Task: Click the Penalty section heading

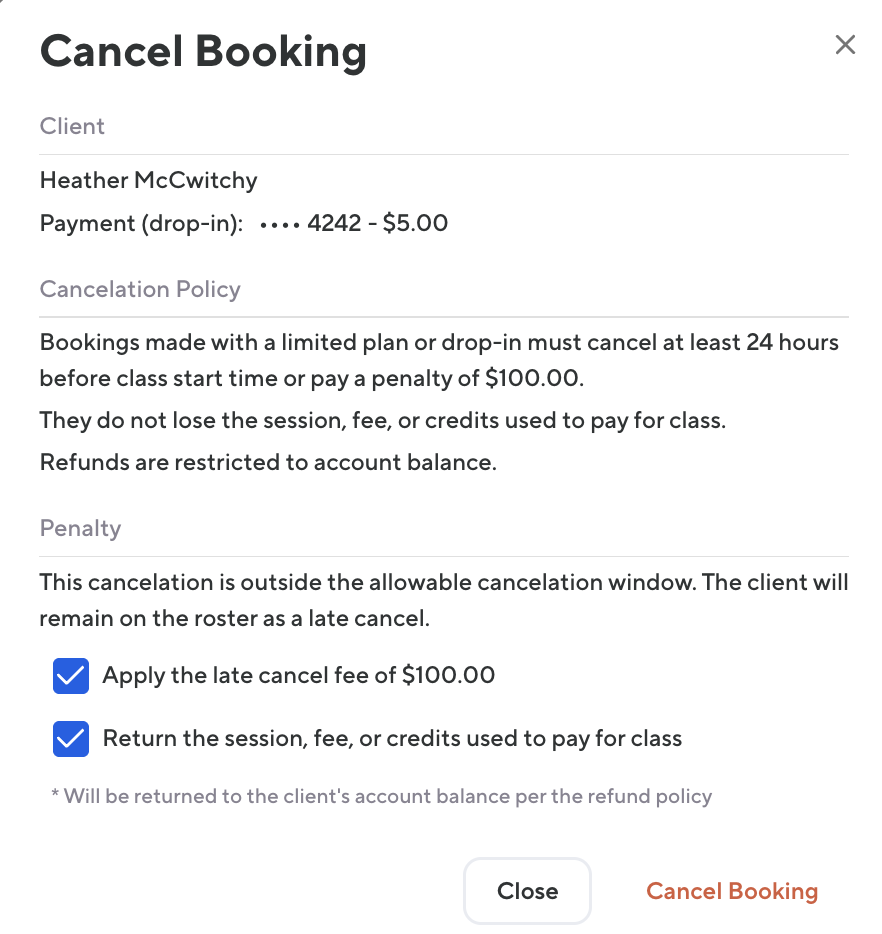Action: click(x=80, y=529)
